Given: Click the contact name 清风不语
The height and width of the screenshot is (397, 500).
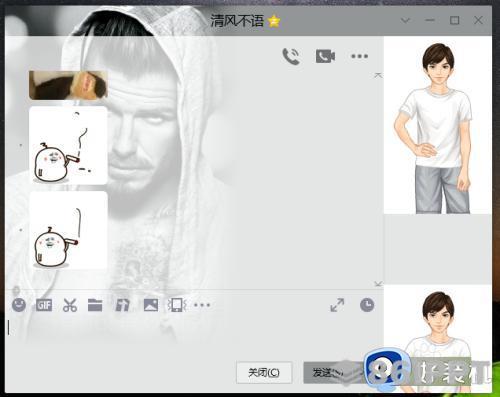Looking at the screenshot, I should click(x=237, y=21).
